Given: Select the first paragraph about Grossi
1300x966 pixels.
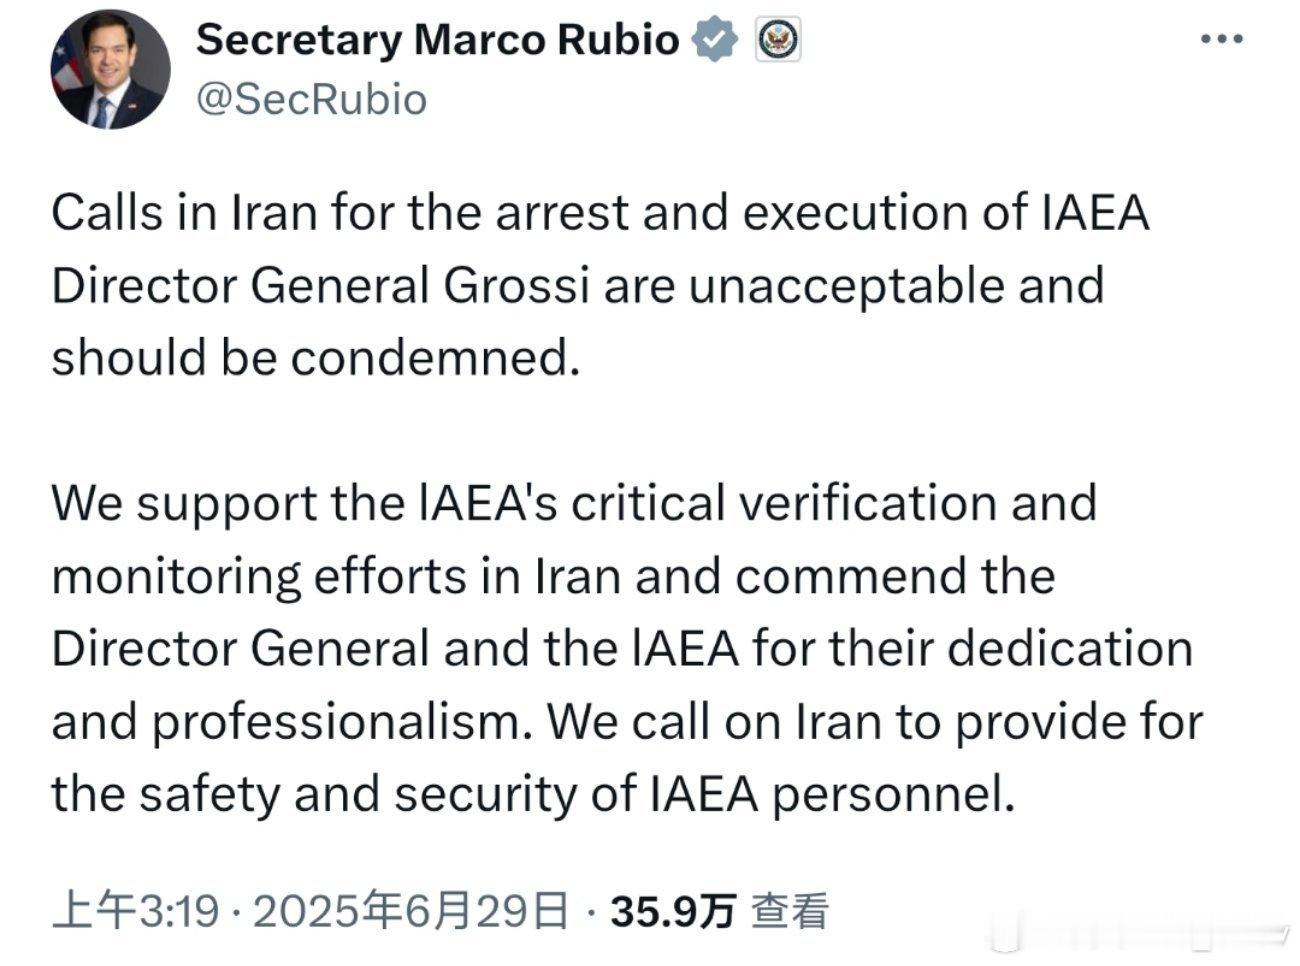Looking at the screenshot, I should coord(600,285).
